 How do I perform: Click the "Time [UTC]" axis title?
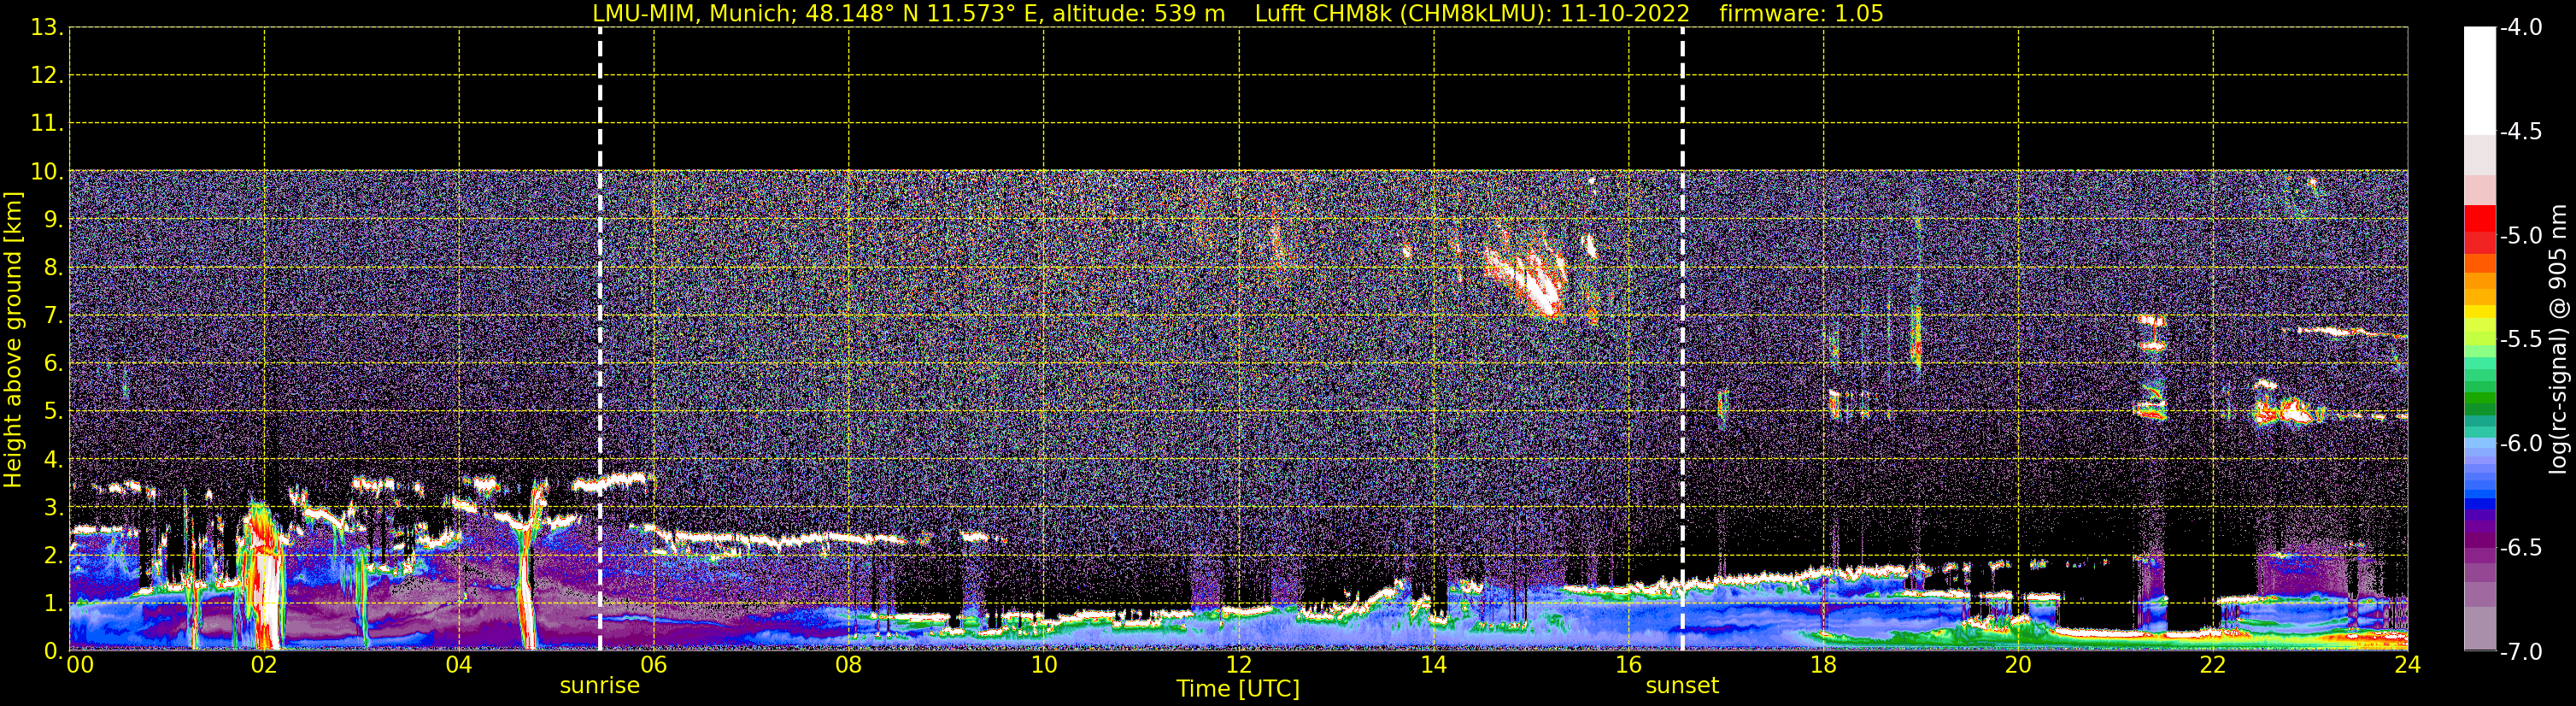click(1238, 689)
